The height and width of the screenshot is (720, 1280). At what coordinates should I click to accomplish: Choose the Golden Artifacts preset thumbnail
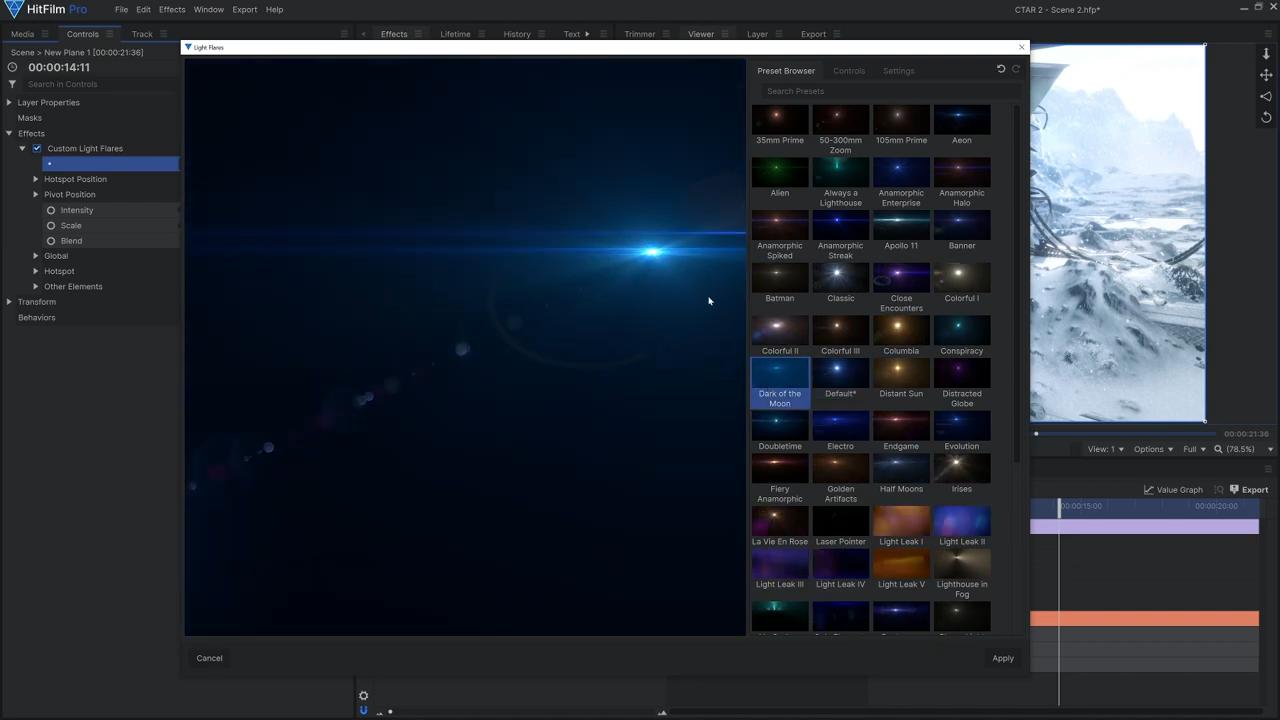click(x=840, y=467)
